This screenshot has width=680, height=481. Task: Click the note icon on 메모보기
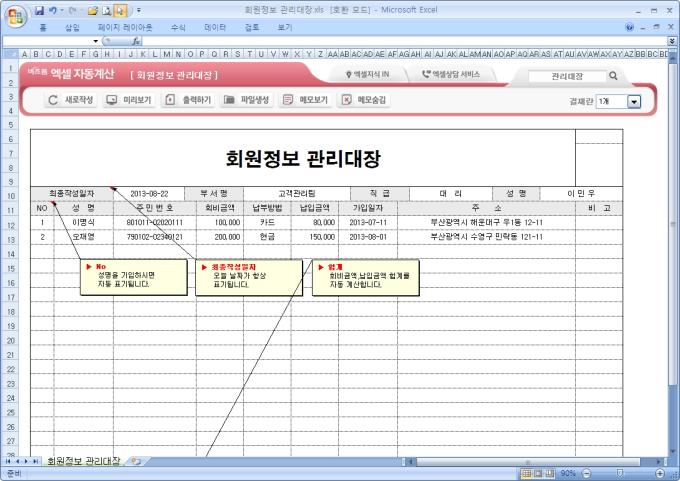[287, 100]
